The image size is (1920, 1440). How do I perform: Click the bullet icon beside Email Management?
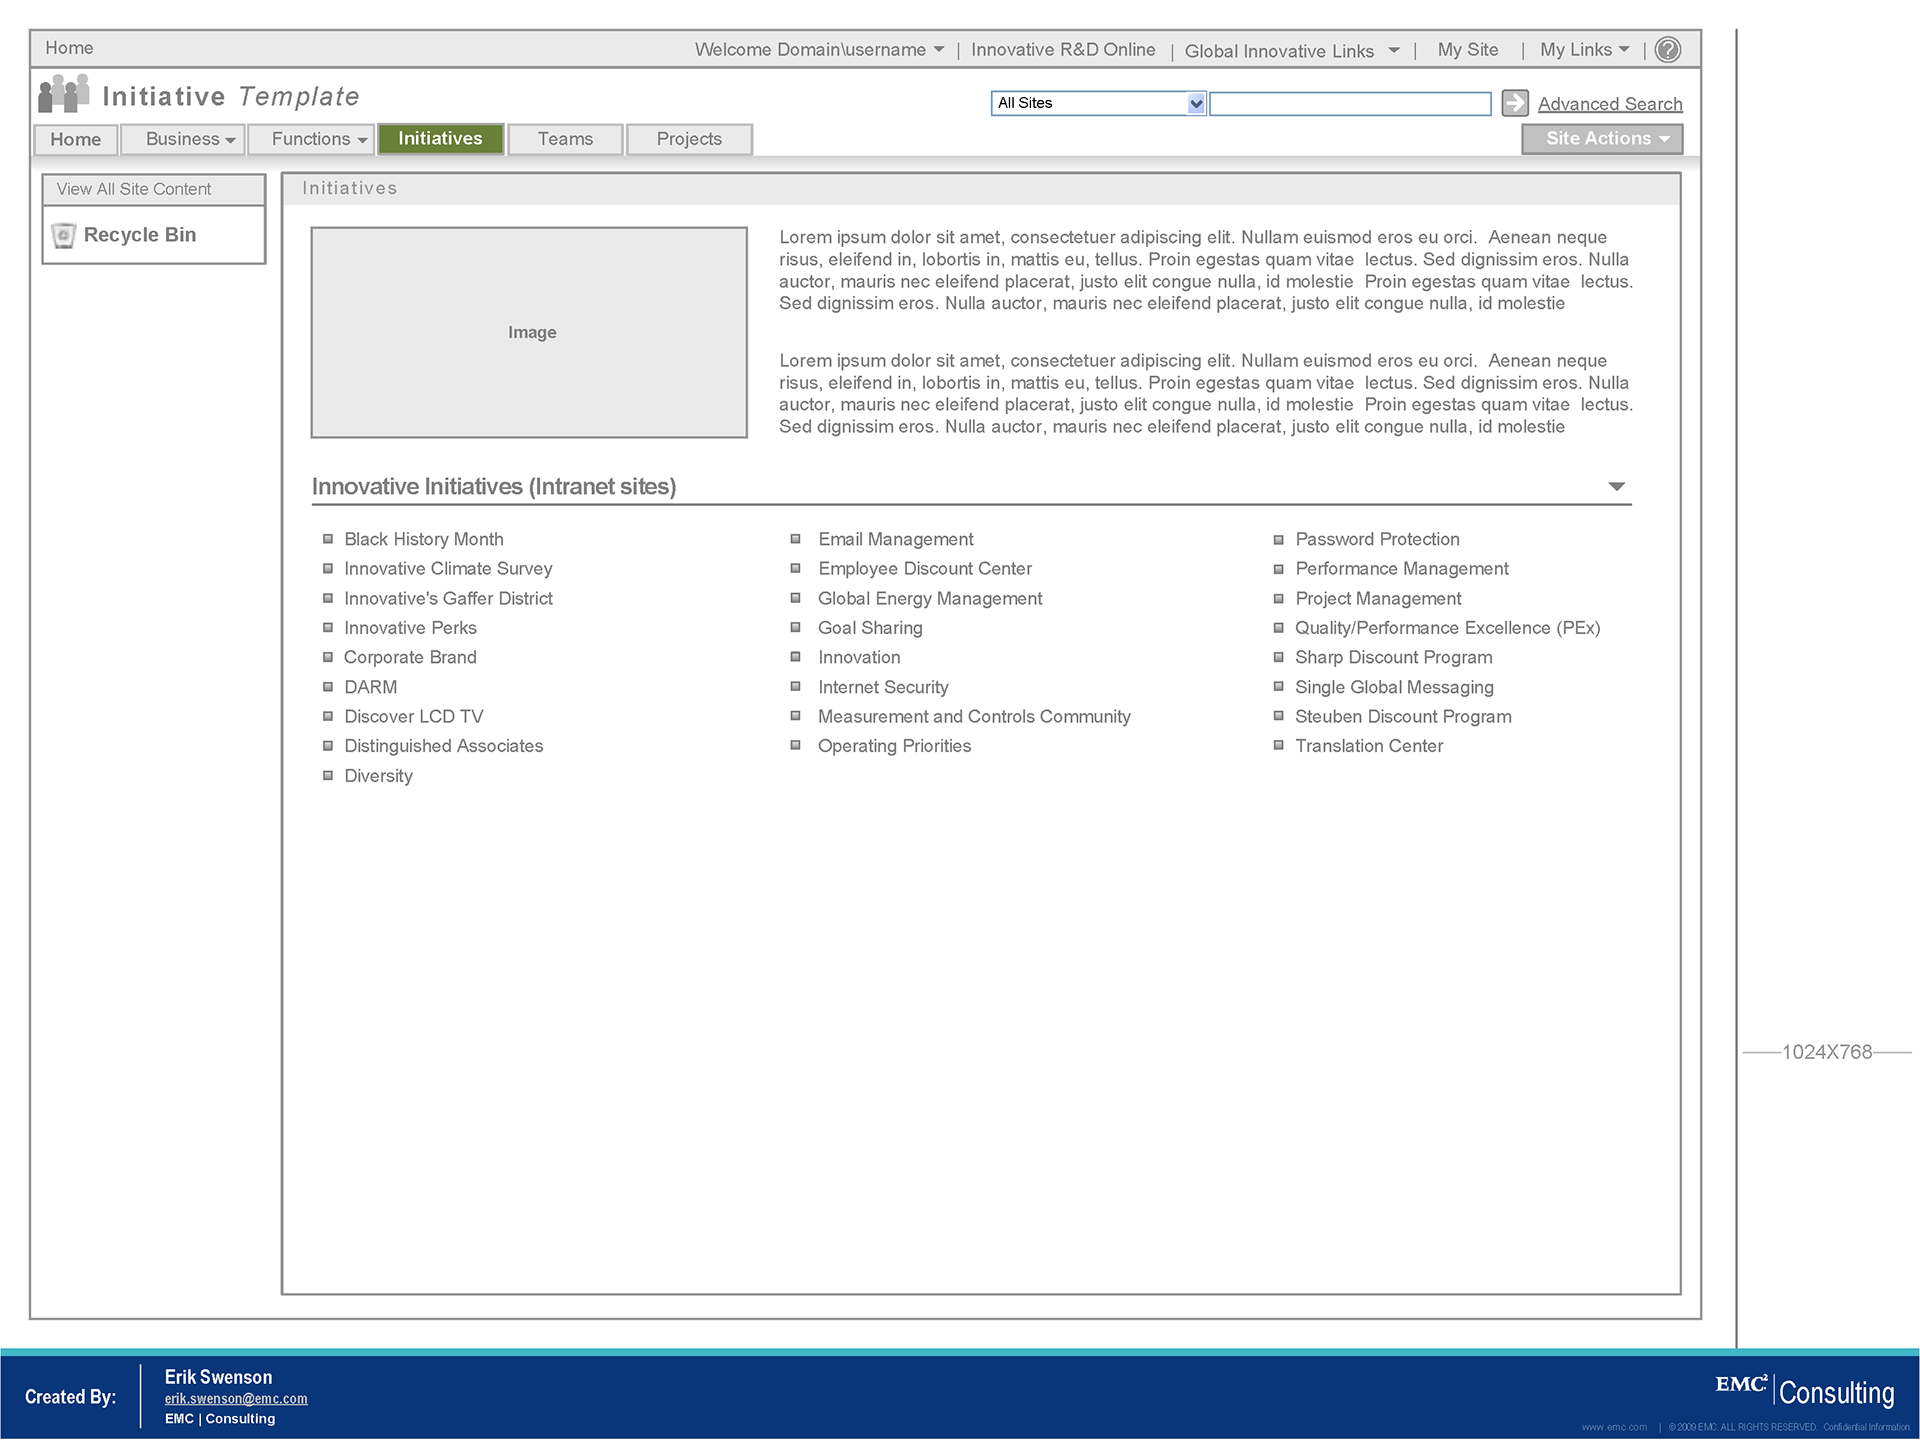click(796, 539)
